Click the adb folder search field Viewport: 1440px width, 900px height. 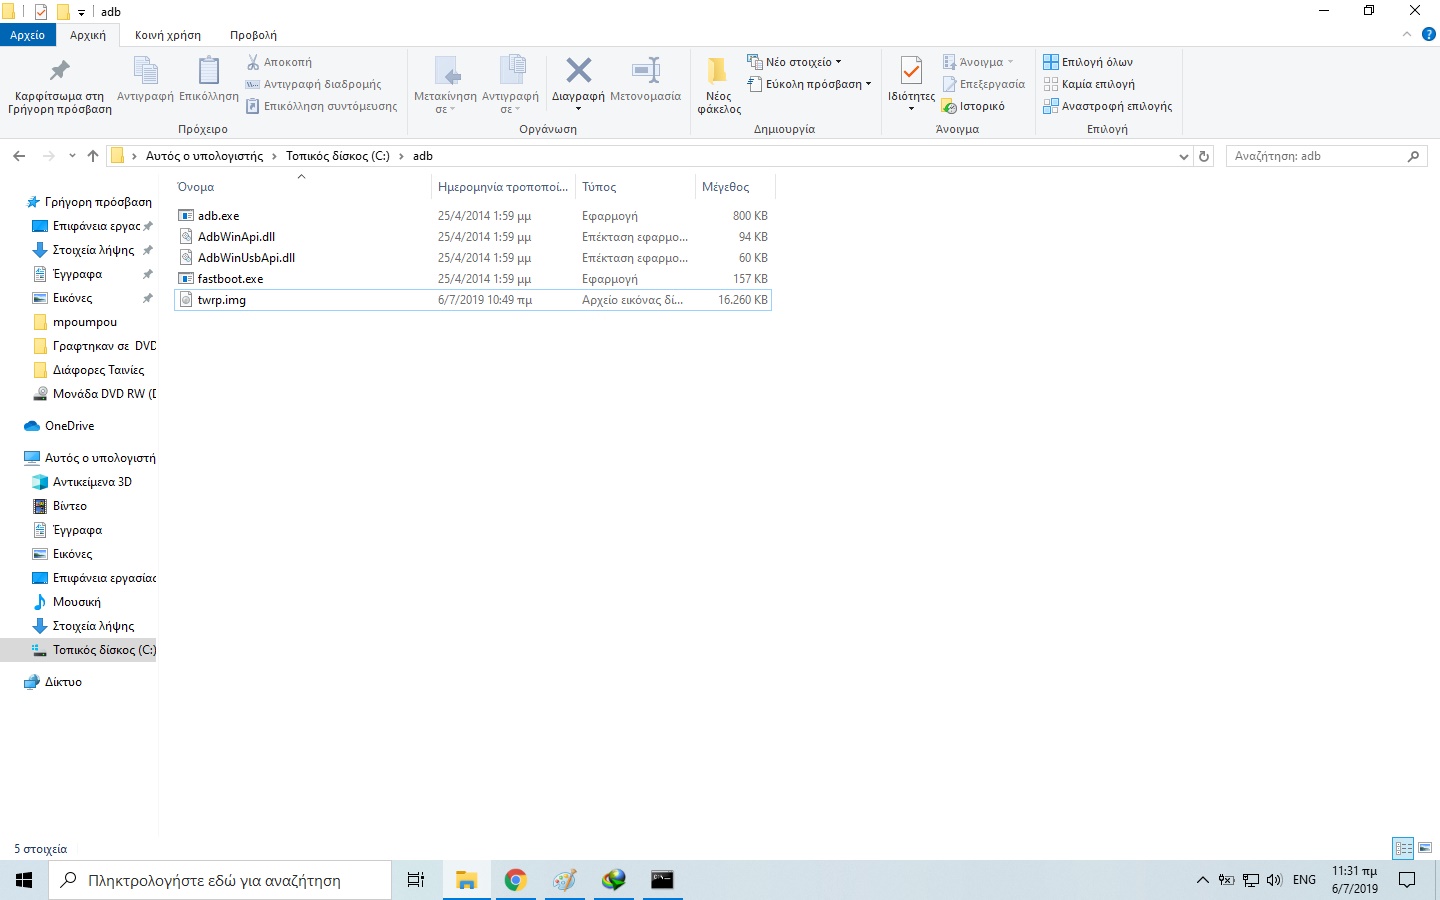coord(1315,156)
